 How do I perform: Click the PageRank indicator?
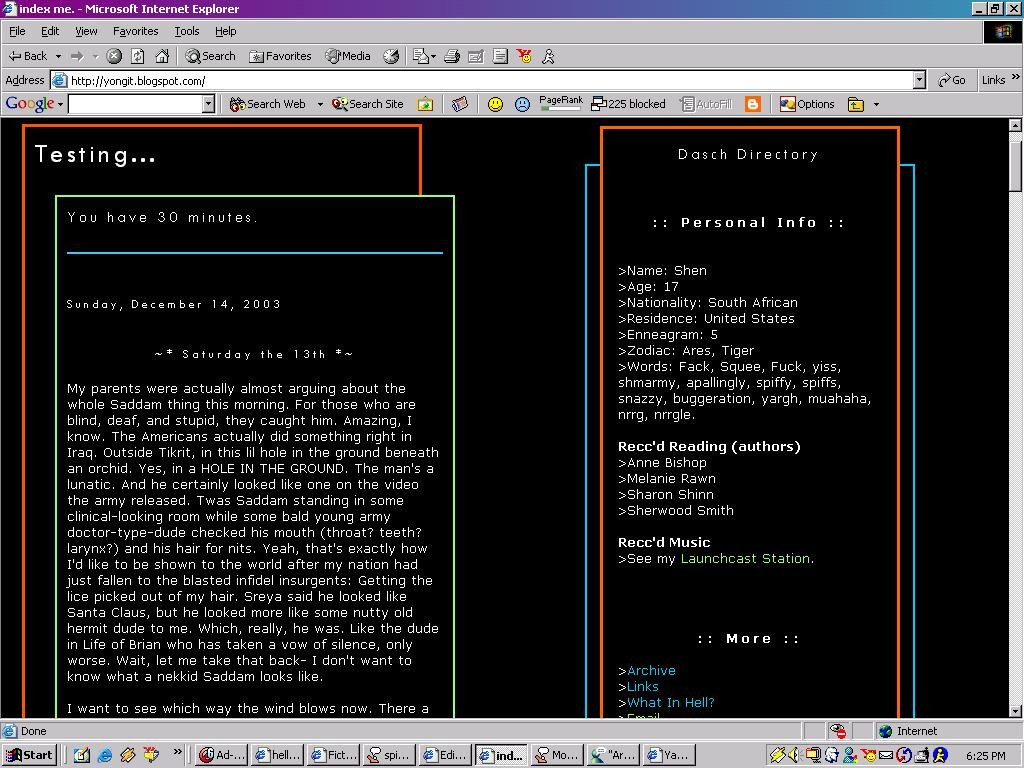click(560, 103)
